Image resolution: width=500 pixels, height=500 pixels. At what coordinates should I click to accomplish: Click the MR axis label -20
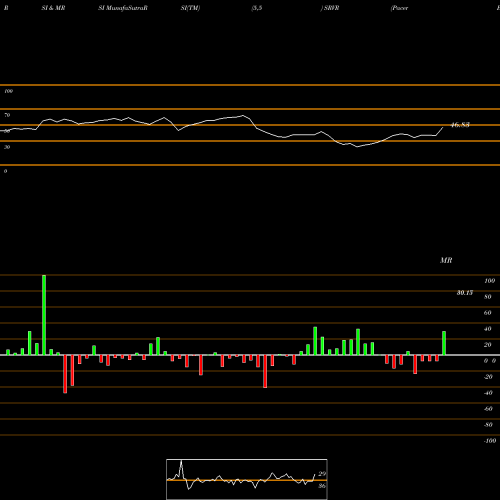point(488,377)
